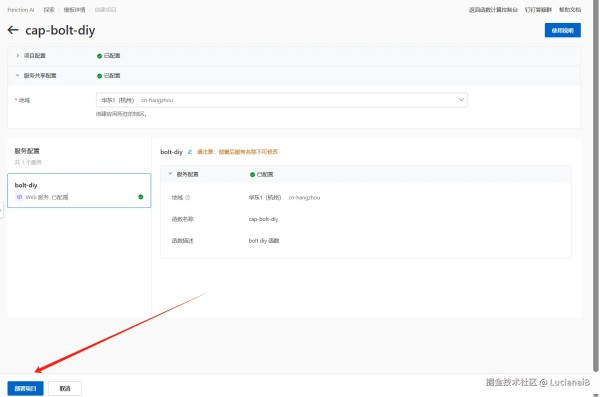This screenshot has height=397, width=600.
Task: Click the green status icon for 项目配置
Action: (x=99, y=56)
